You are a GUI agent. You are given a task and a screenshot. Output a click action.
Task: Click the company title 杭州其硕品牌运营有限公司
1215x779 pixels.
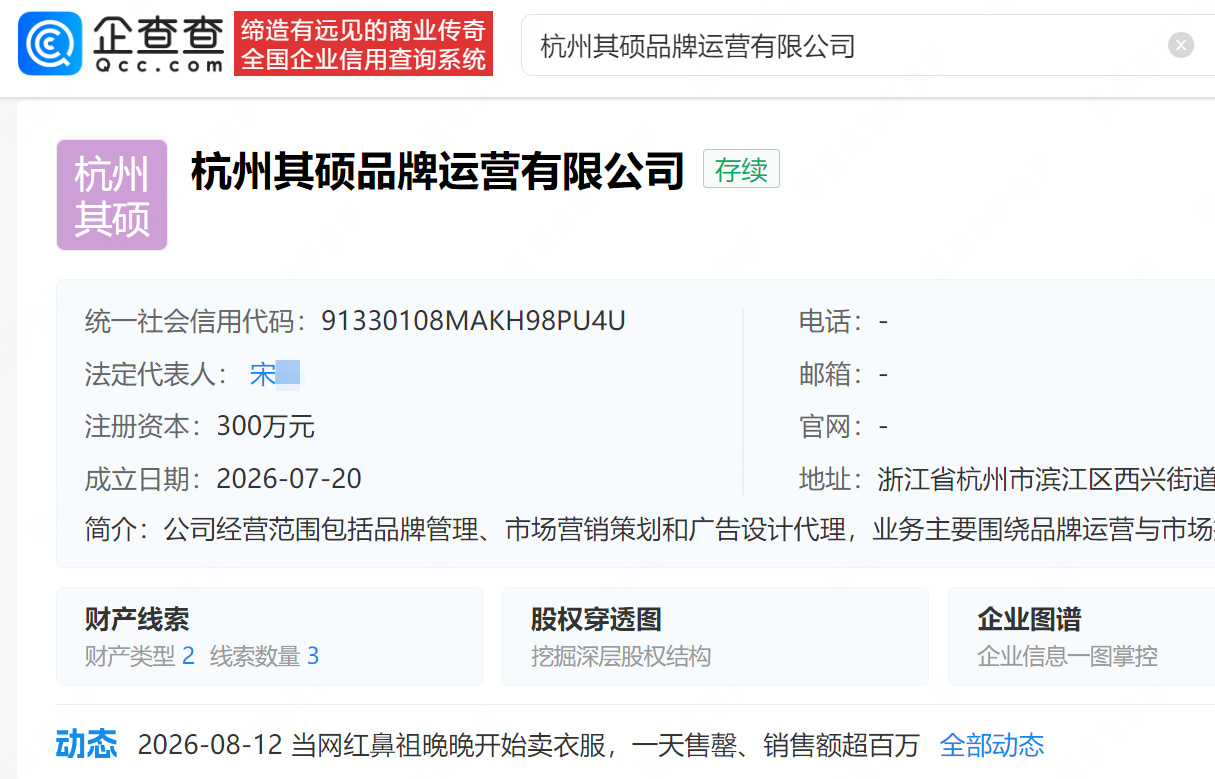coord(437,171)
